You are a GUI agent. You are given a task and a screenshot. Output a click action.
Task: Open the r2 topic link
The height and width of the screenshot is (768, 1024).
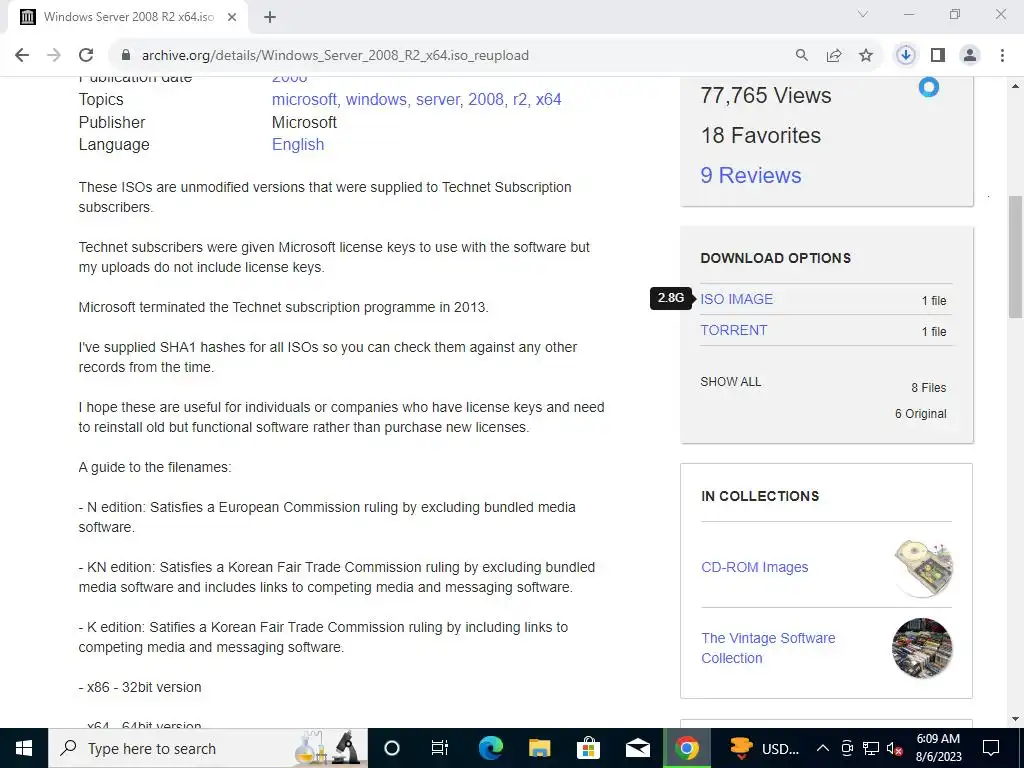point(520,99)
